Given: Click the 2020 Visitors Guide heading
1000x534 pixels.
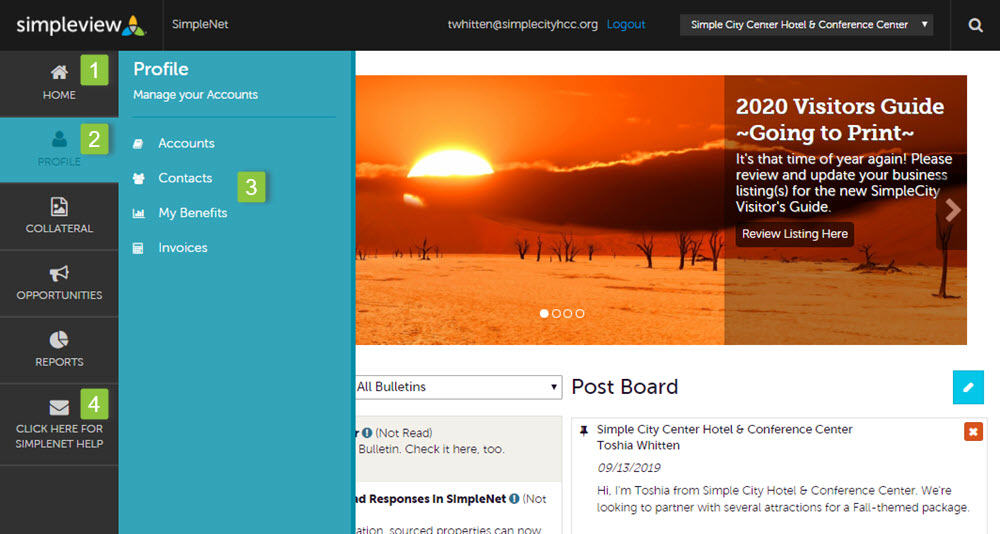Looking at the screenshot, I should (840, 119).
